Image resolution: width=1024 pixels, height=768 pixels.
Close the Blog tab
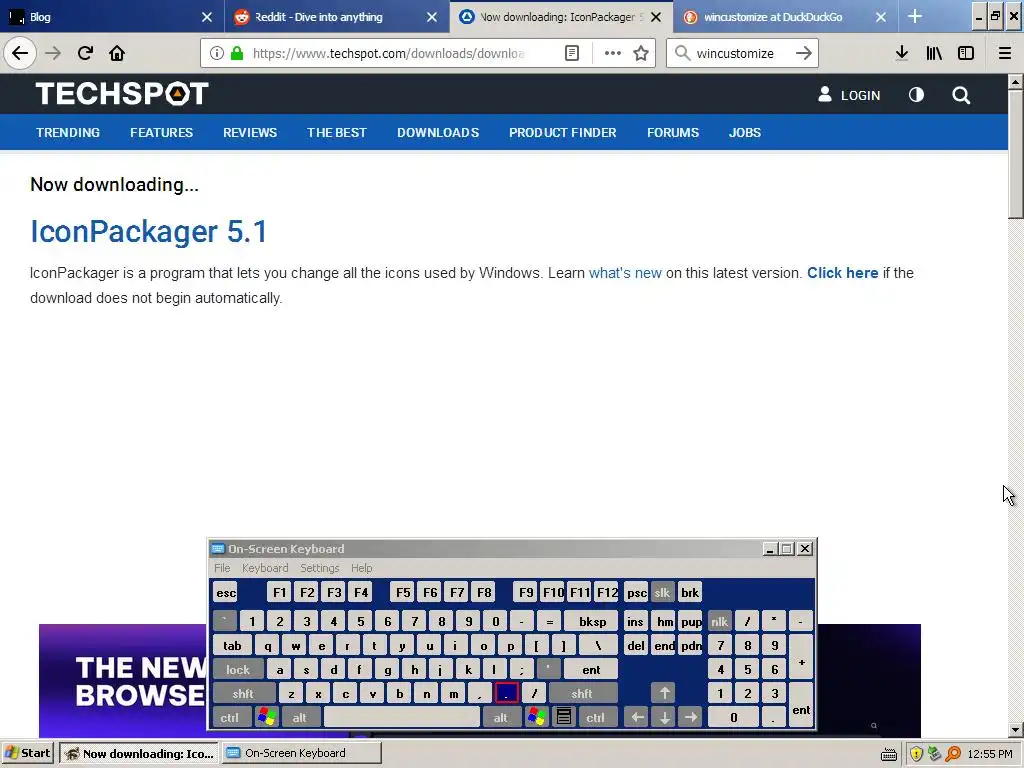click(207, 17)
